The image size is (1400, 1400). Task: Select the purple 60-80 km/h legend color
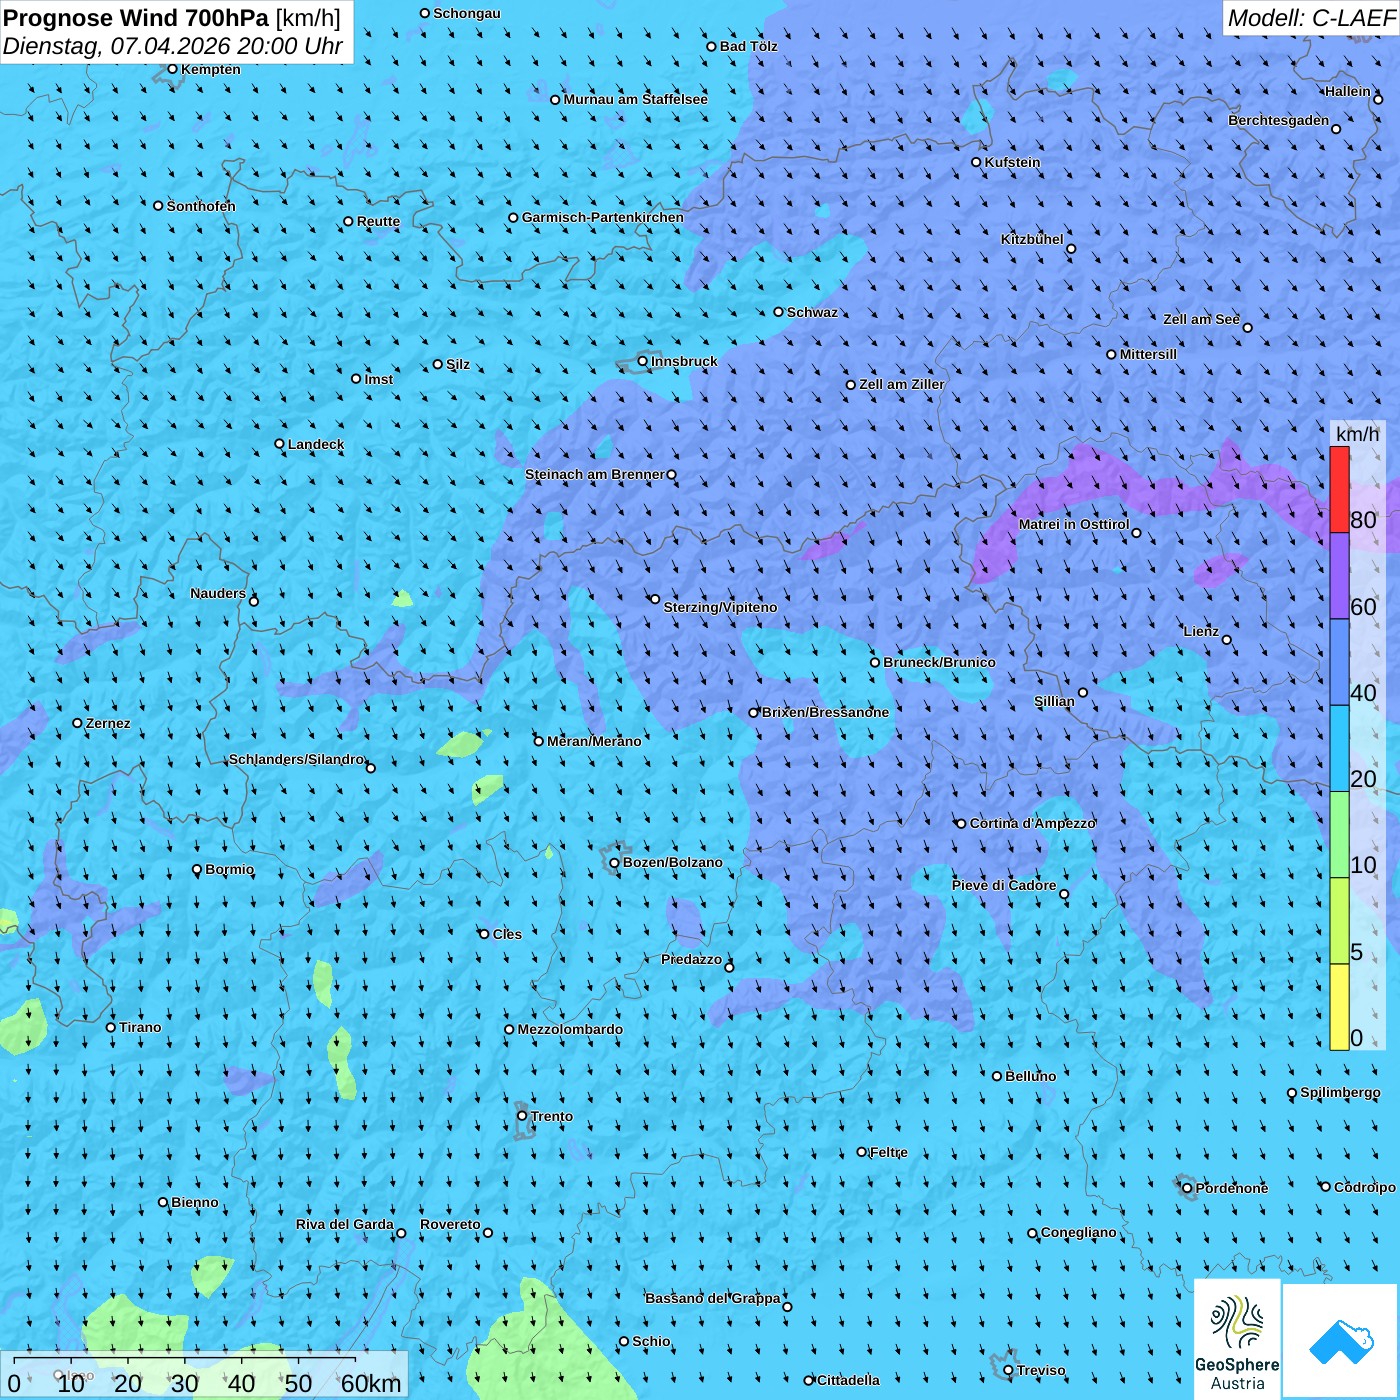click(x=1339, y=576)
